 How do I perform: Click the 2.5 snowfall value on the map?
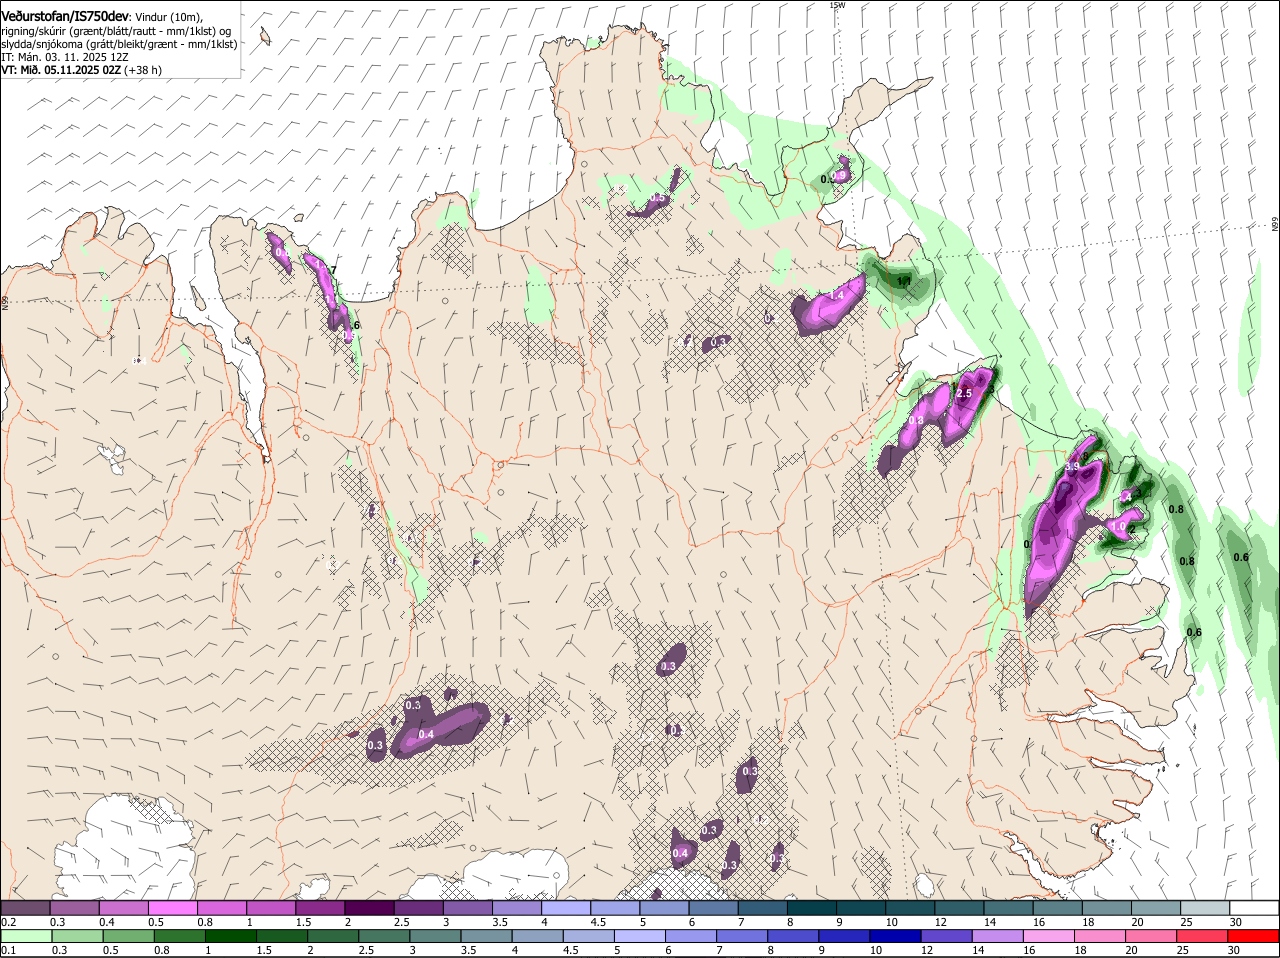click(x=964, y=394)
